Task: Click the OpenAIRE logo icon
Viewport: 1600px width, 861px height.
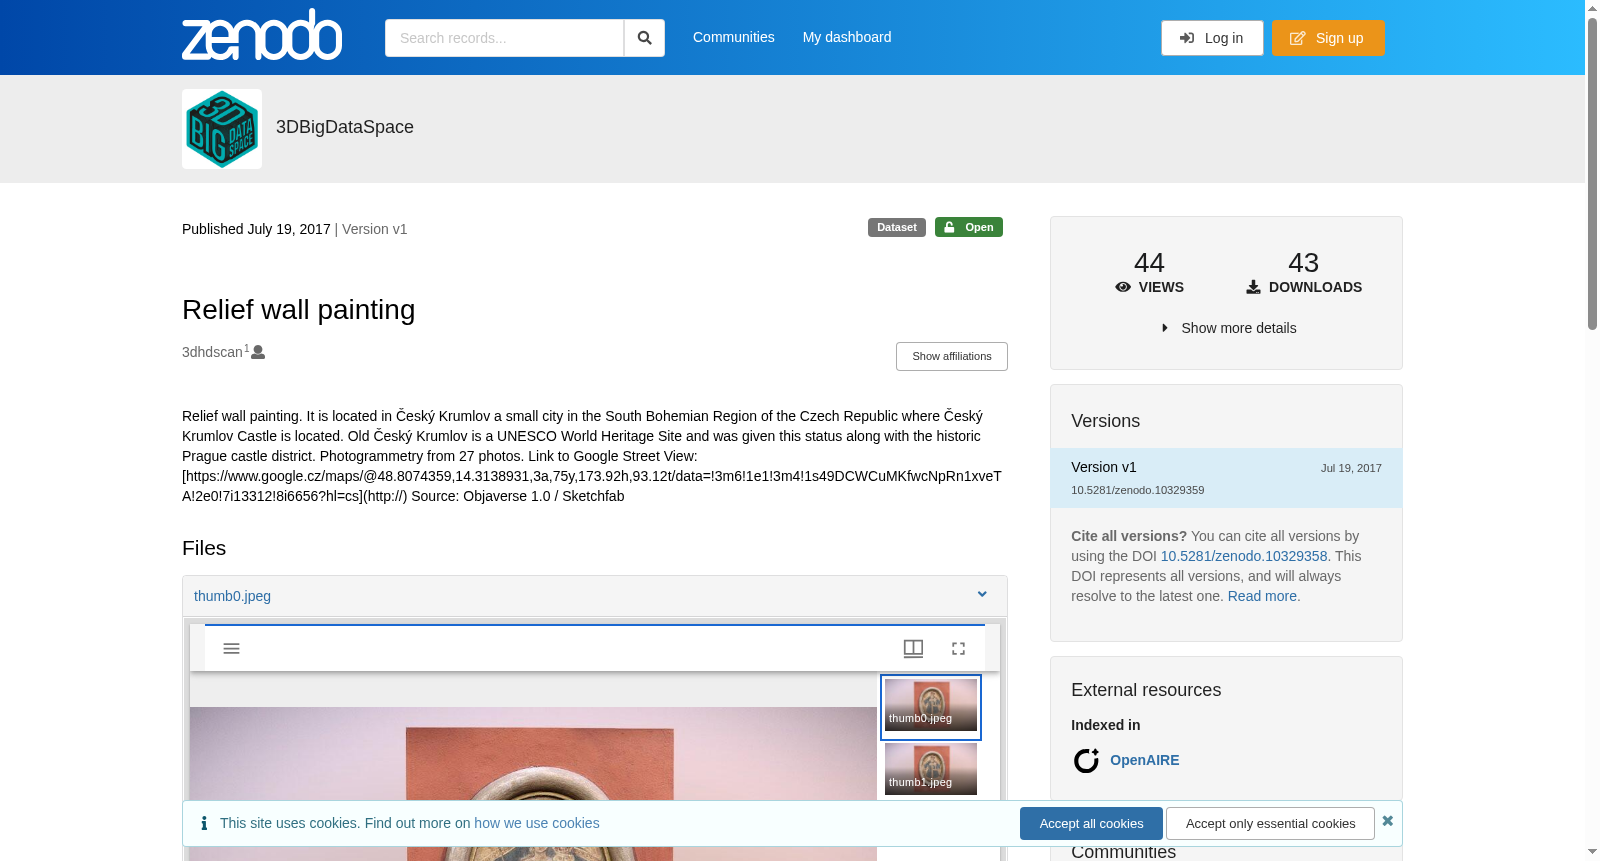Action: pyautogui.click(x=1086, y=761)
